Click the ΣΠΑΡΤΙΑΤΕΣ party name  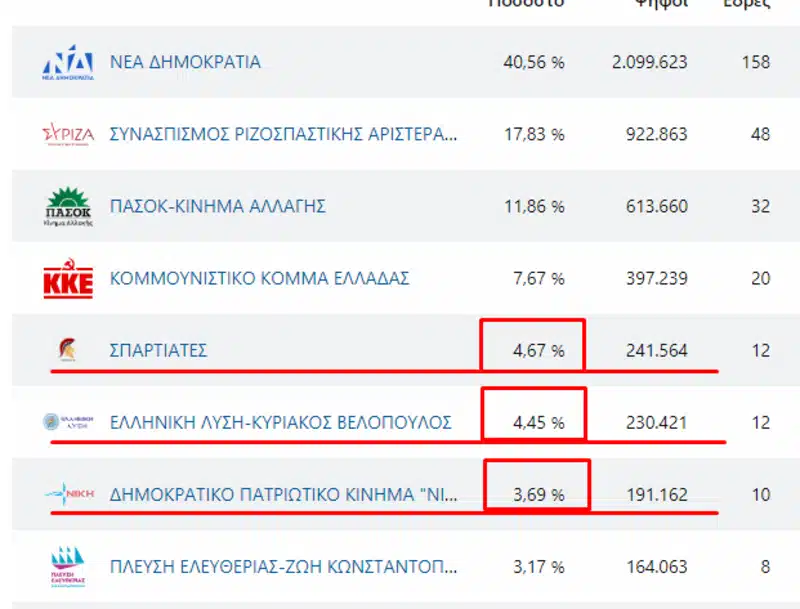pyautogui.click(x=158, y=351)
